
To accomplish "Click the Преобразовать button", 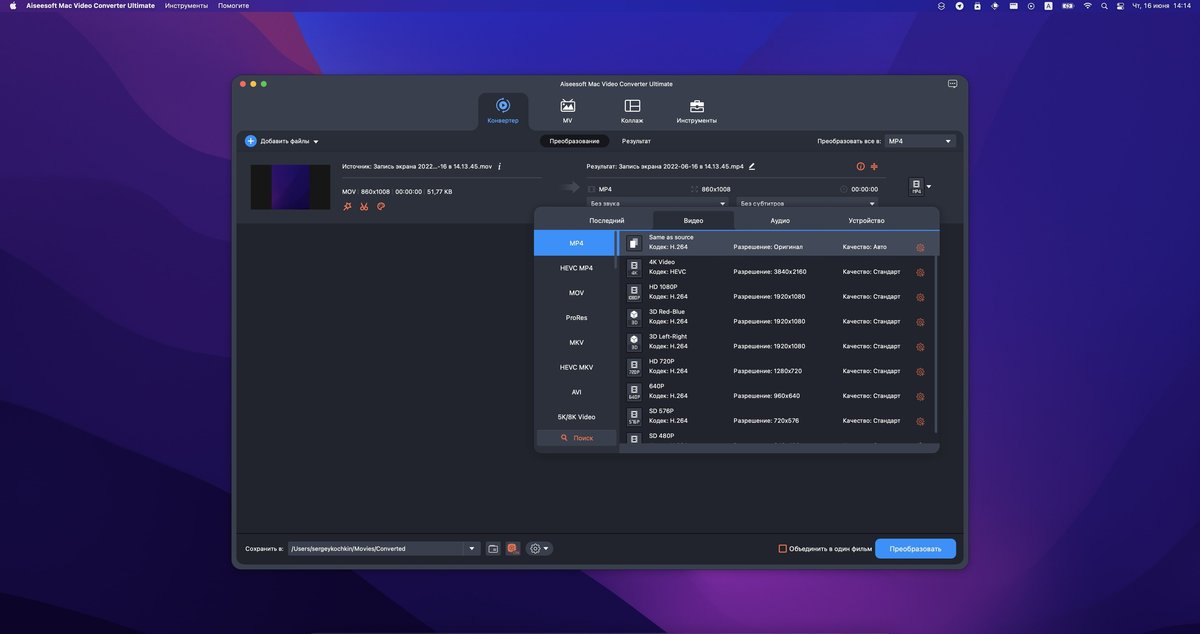I will (x=915, y=548).
